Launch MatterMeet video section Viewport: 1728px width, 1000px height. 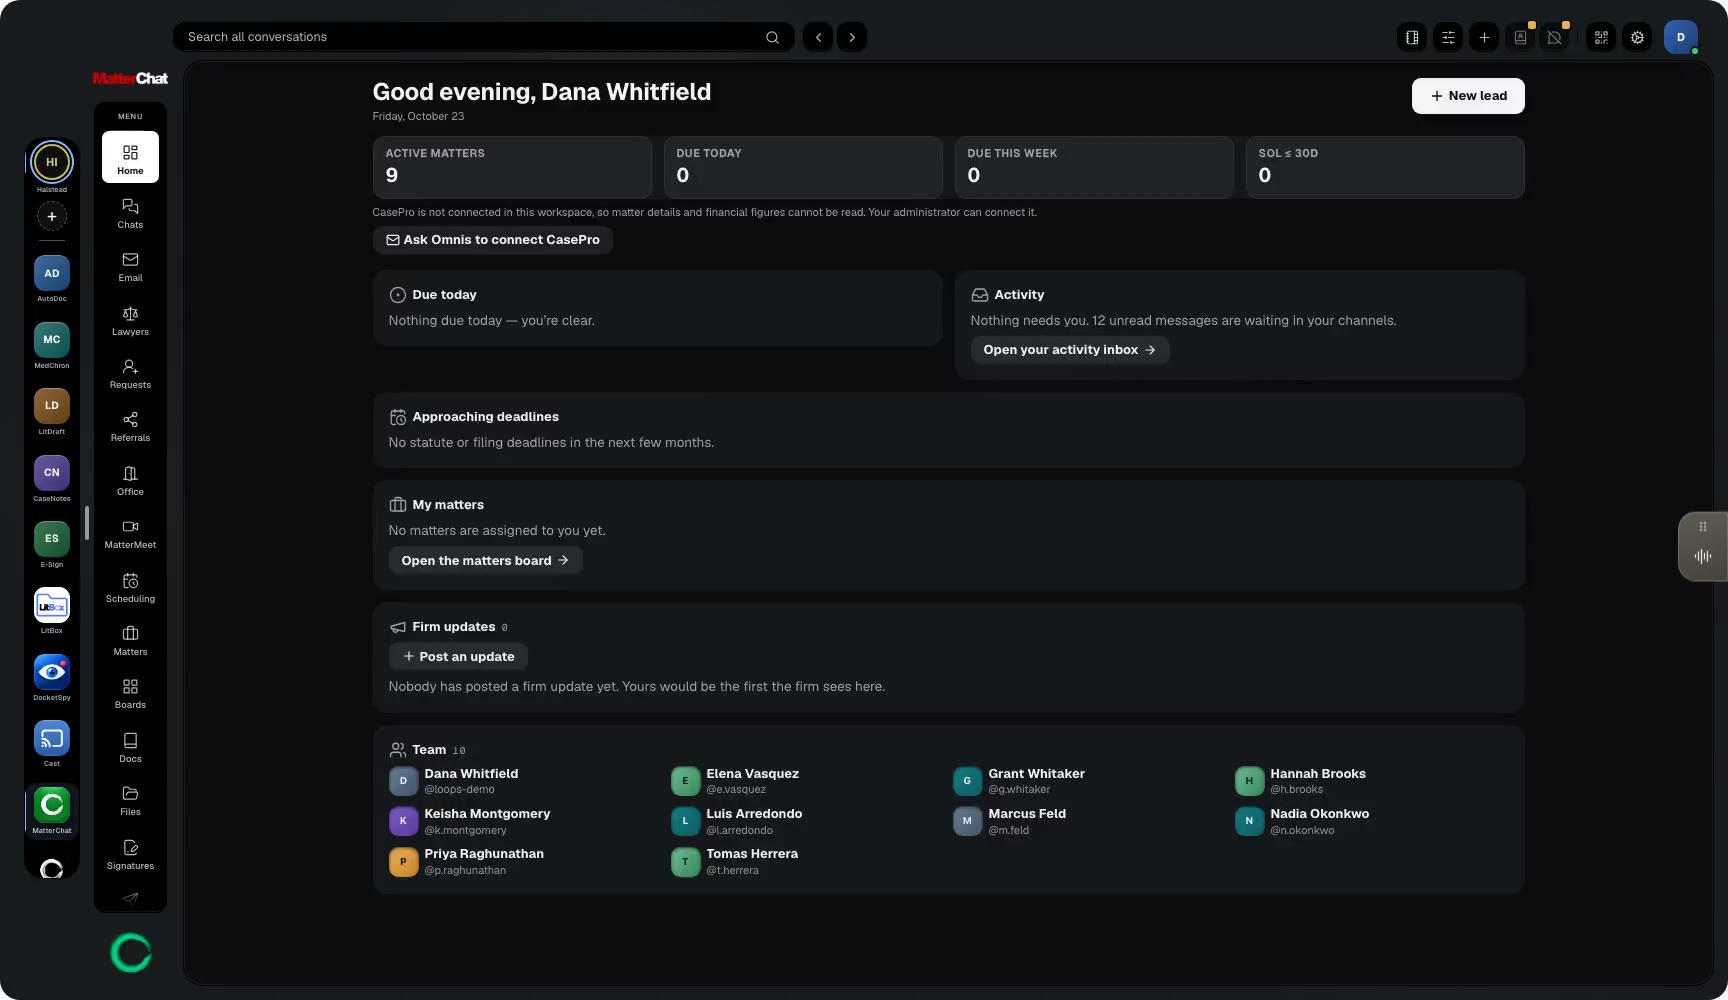click(x=130, y=533)
